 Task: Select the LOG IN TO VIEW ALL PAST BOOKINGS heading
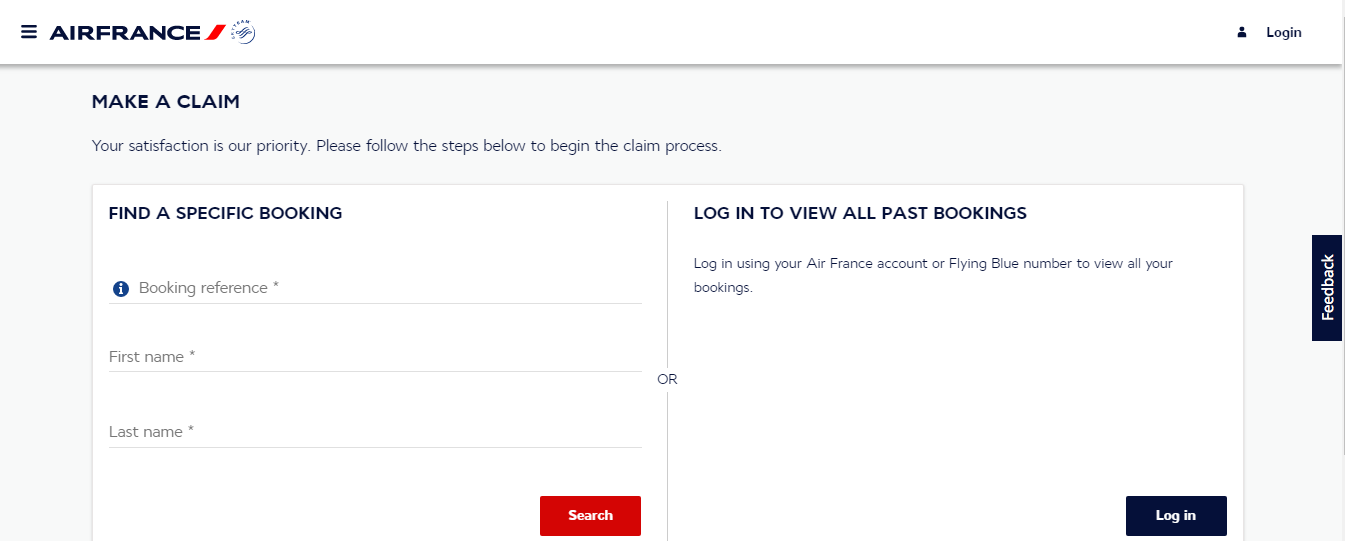pos(860,213)
